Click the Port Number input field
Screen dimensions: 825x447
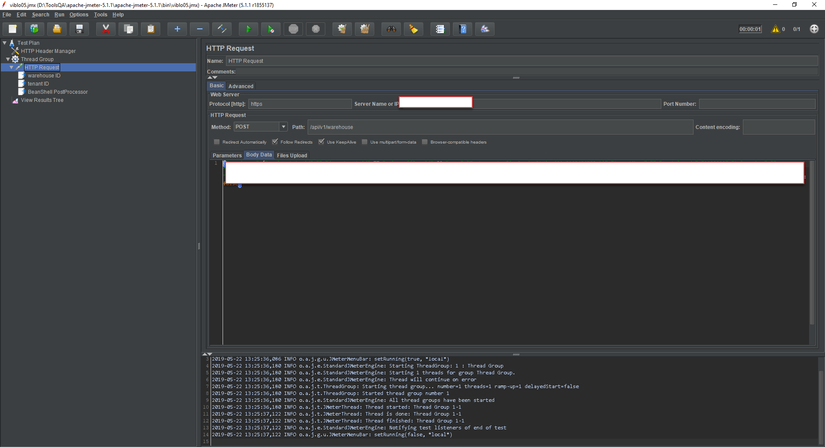(756, 104)
